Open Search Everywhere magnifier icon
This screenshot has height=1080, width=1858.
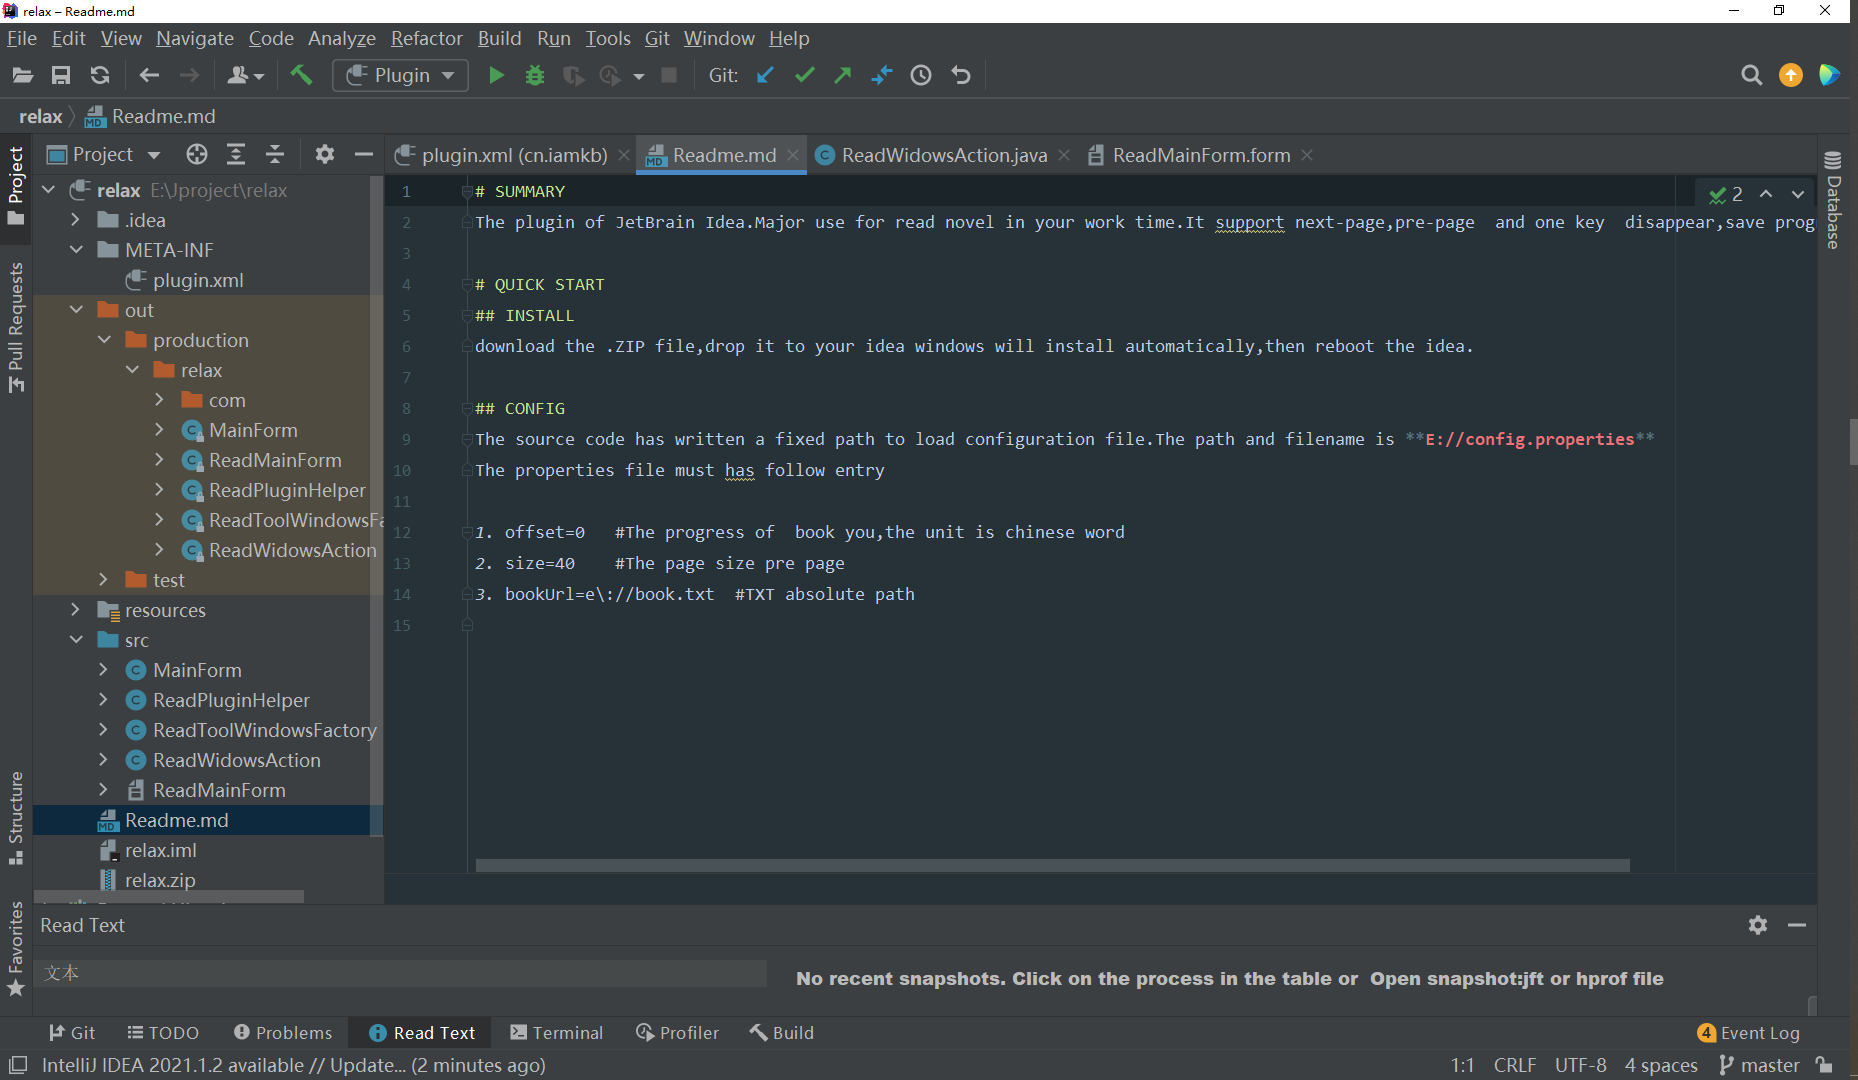point(1752,75)
